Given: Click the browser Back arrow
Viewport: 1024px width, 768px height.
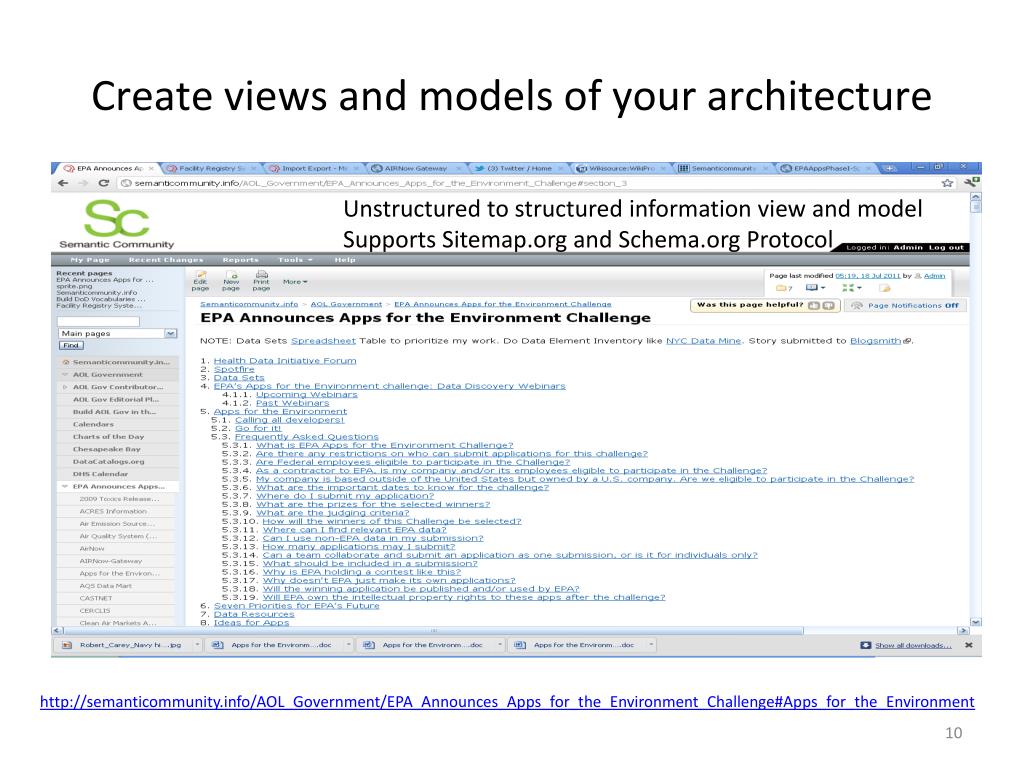Looking at the screenshot, I should (x=63, y=184).
